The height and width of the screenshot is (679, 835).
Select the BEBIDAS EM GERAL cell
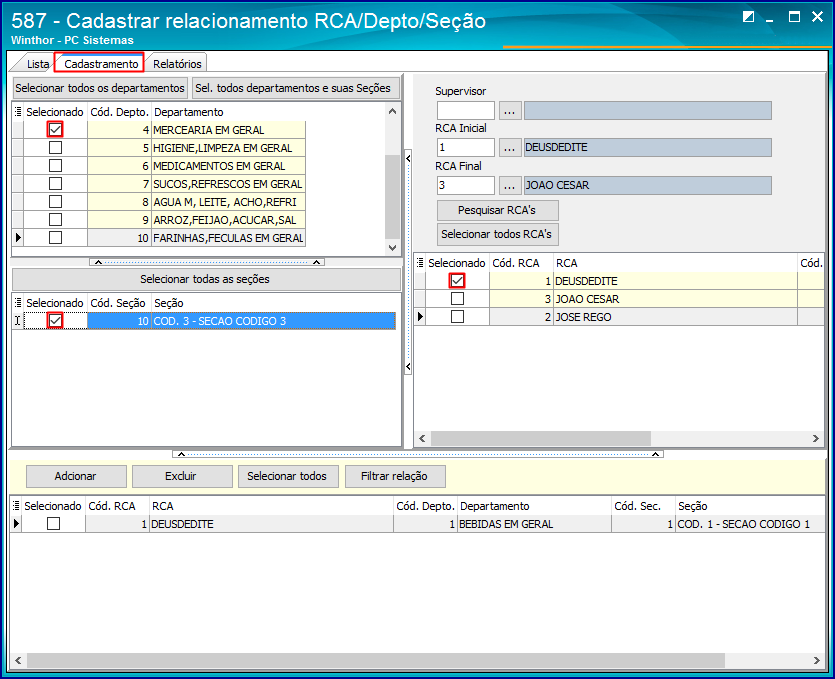[534, 524]
